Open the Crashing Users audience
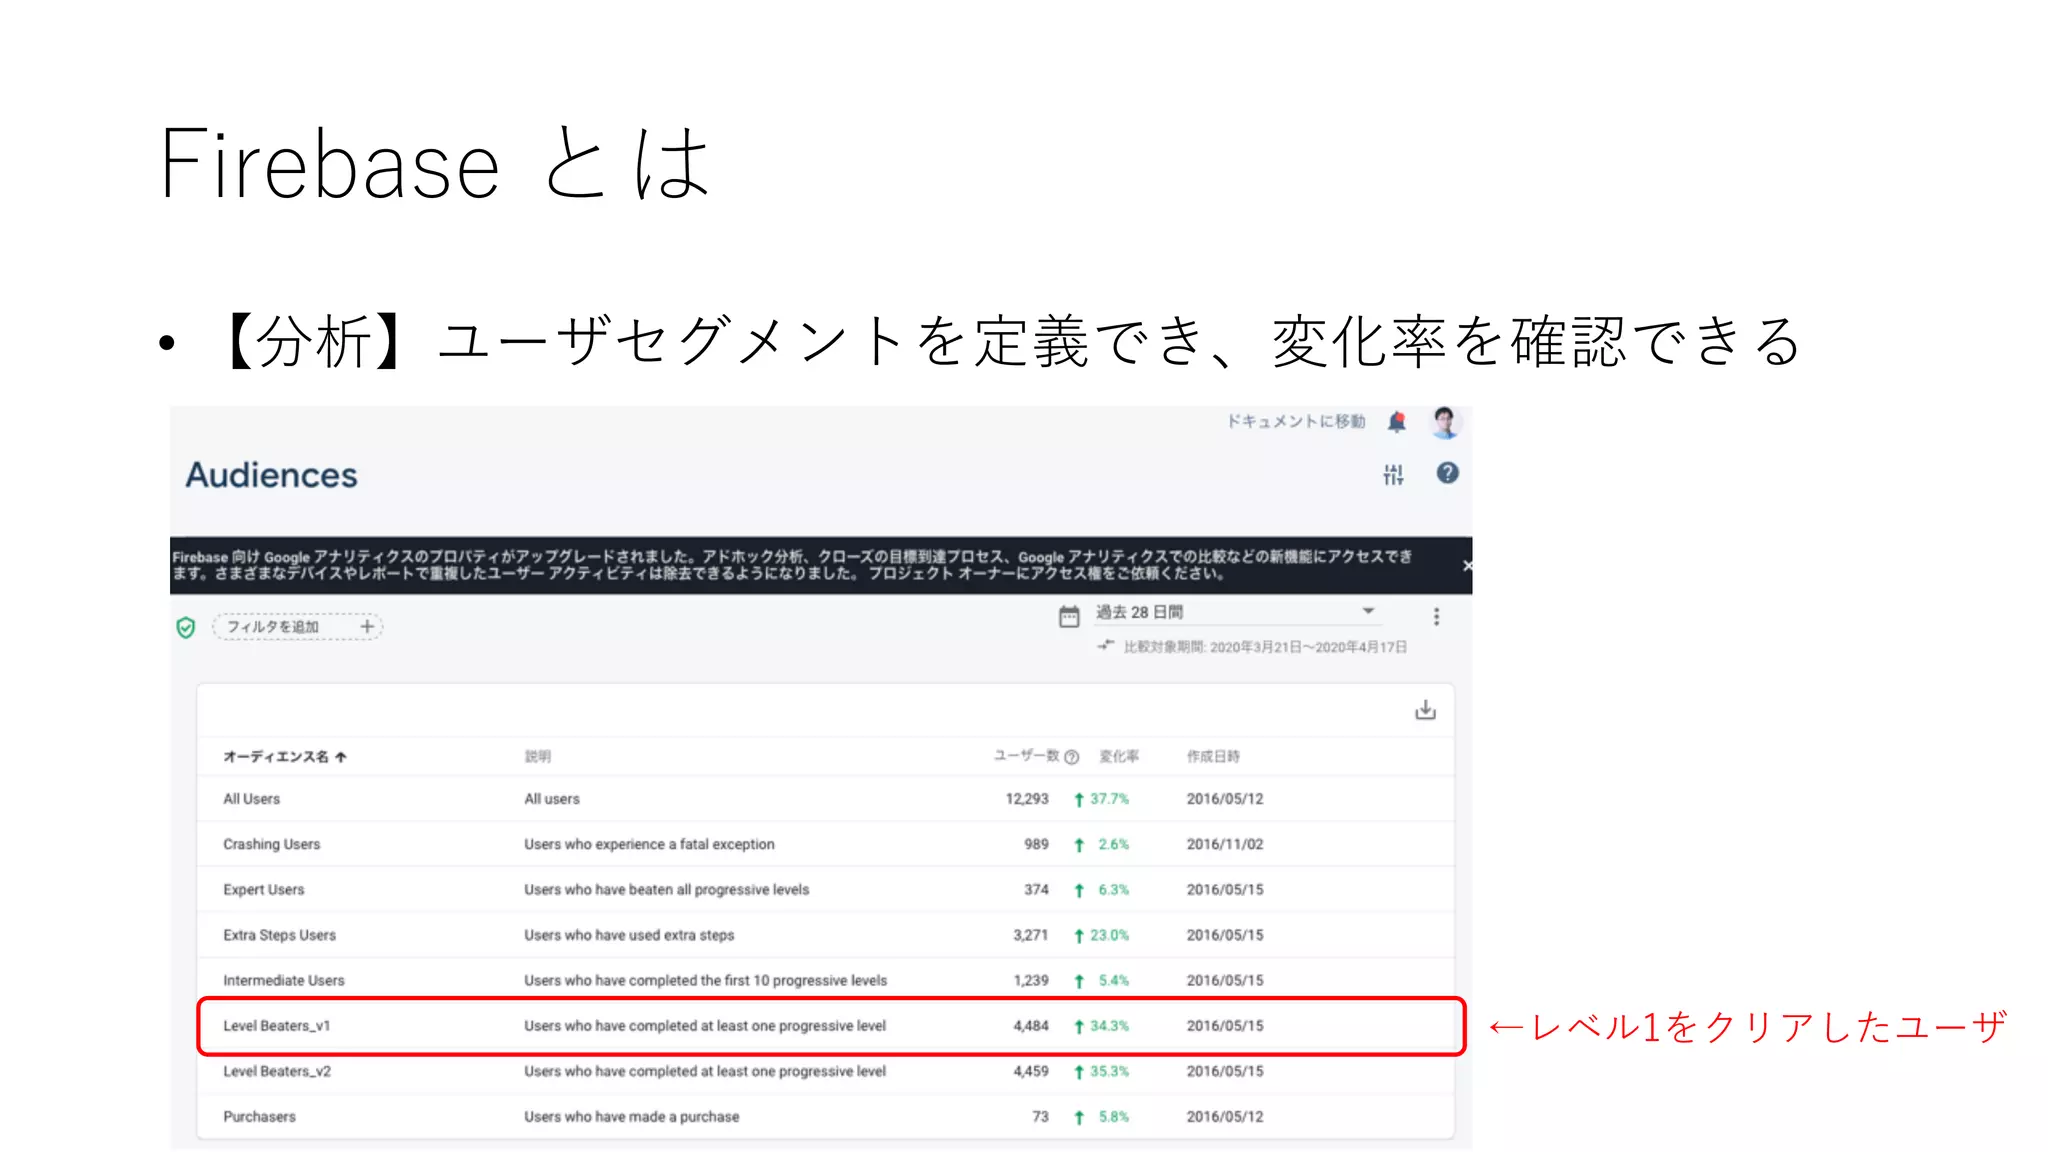This screenshot has height=1152, width=2048. coord(272,844)
